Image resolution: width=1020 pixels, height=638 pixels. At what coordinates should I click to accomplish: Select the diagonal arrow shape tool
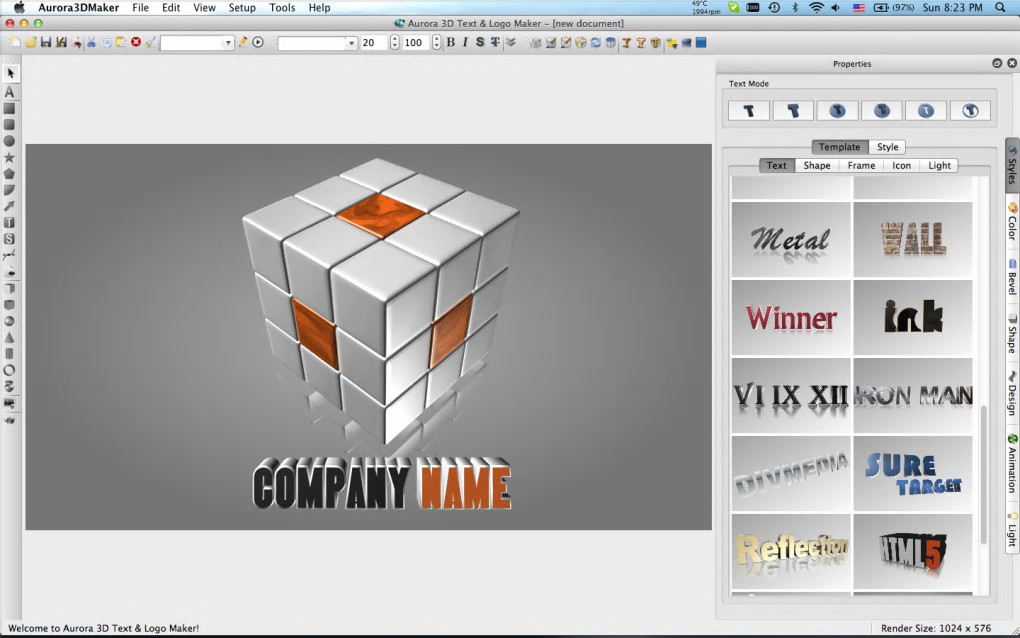tap(10, 206)
